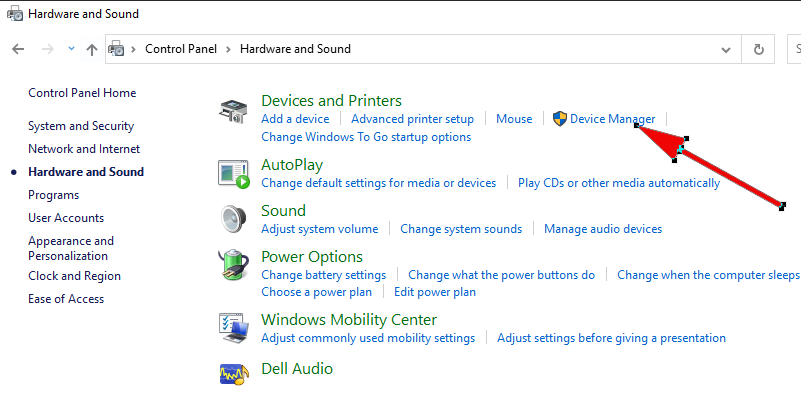Click the Sound speaker icon

coord(234,219)
